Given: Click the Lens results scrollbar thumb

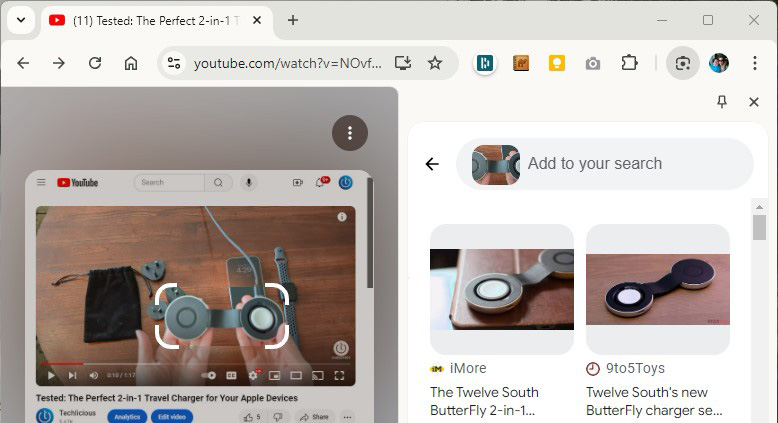Looking at the screenshot, I should click(x=759, y=228).
